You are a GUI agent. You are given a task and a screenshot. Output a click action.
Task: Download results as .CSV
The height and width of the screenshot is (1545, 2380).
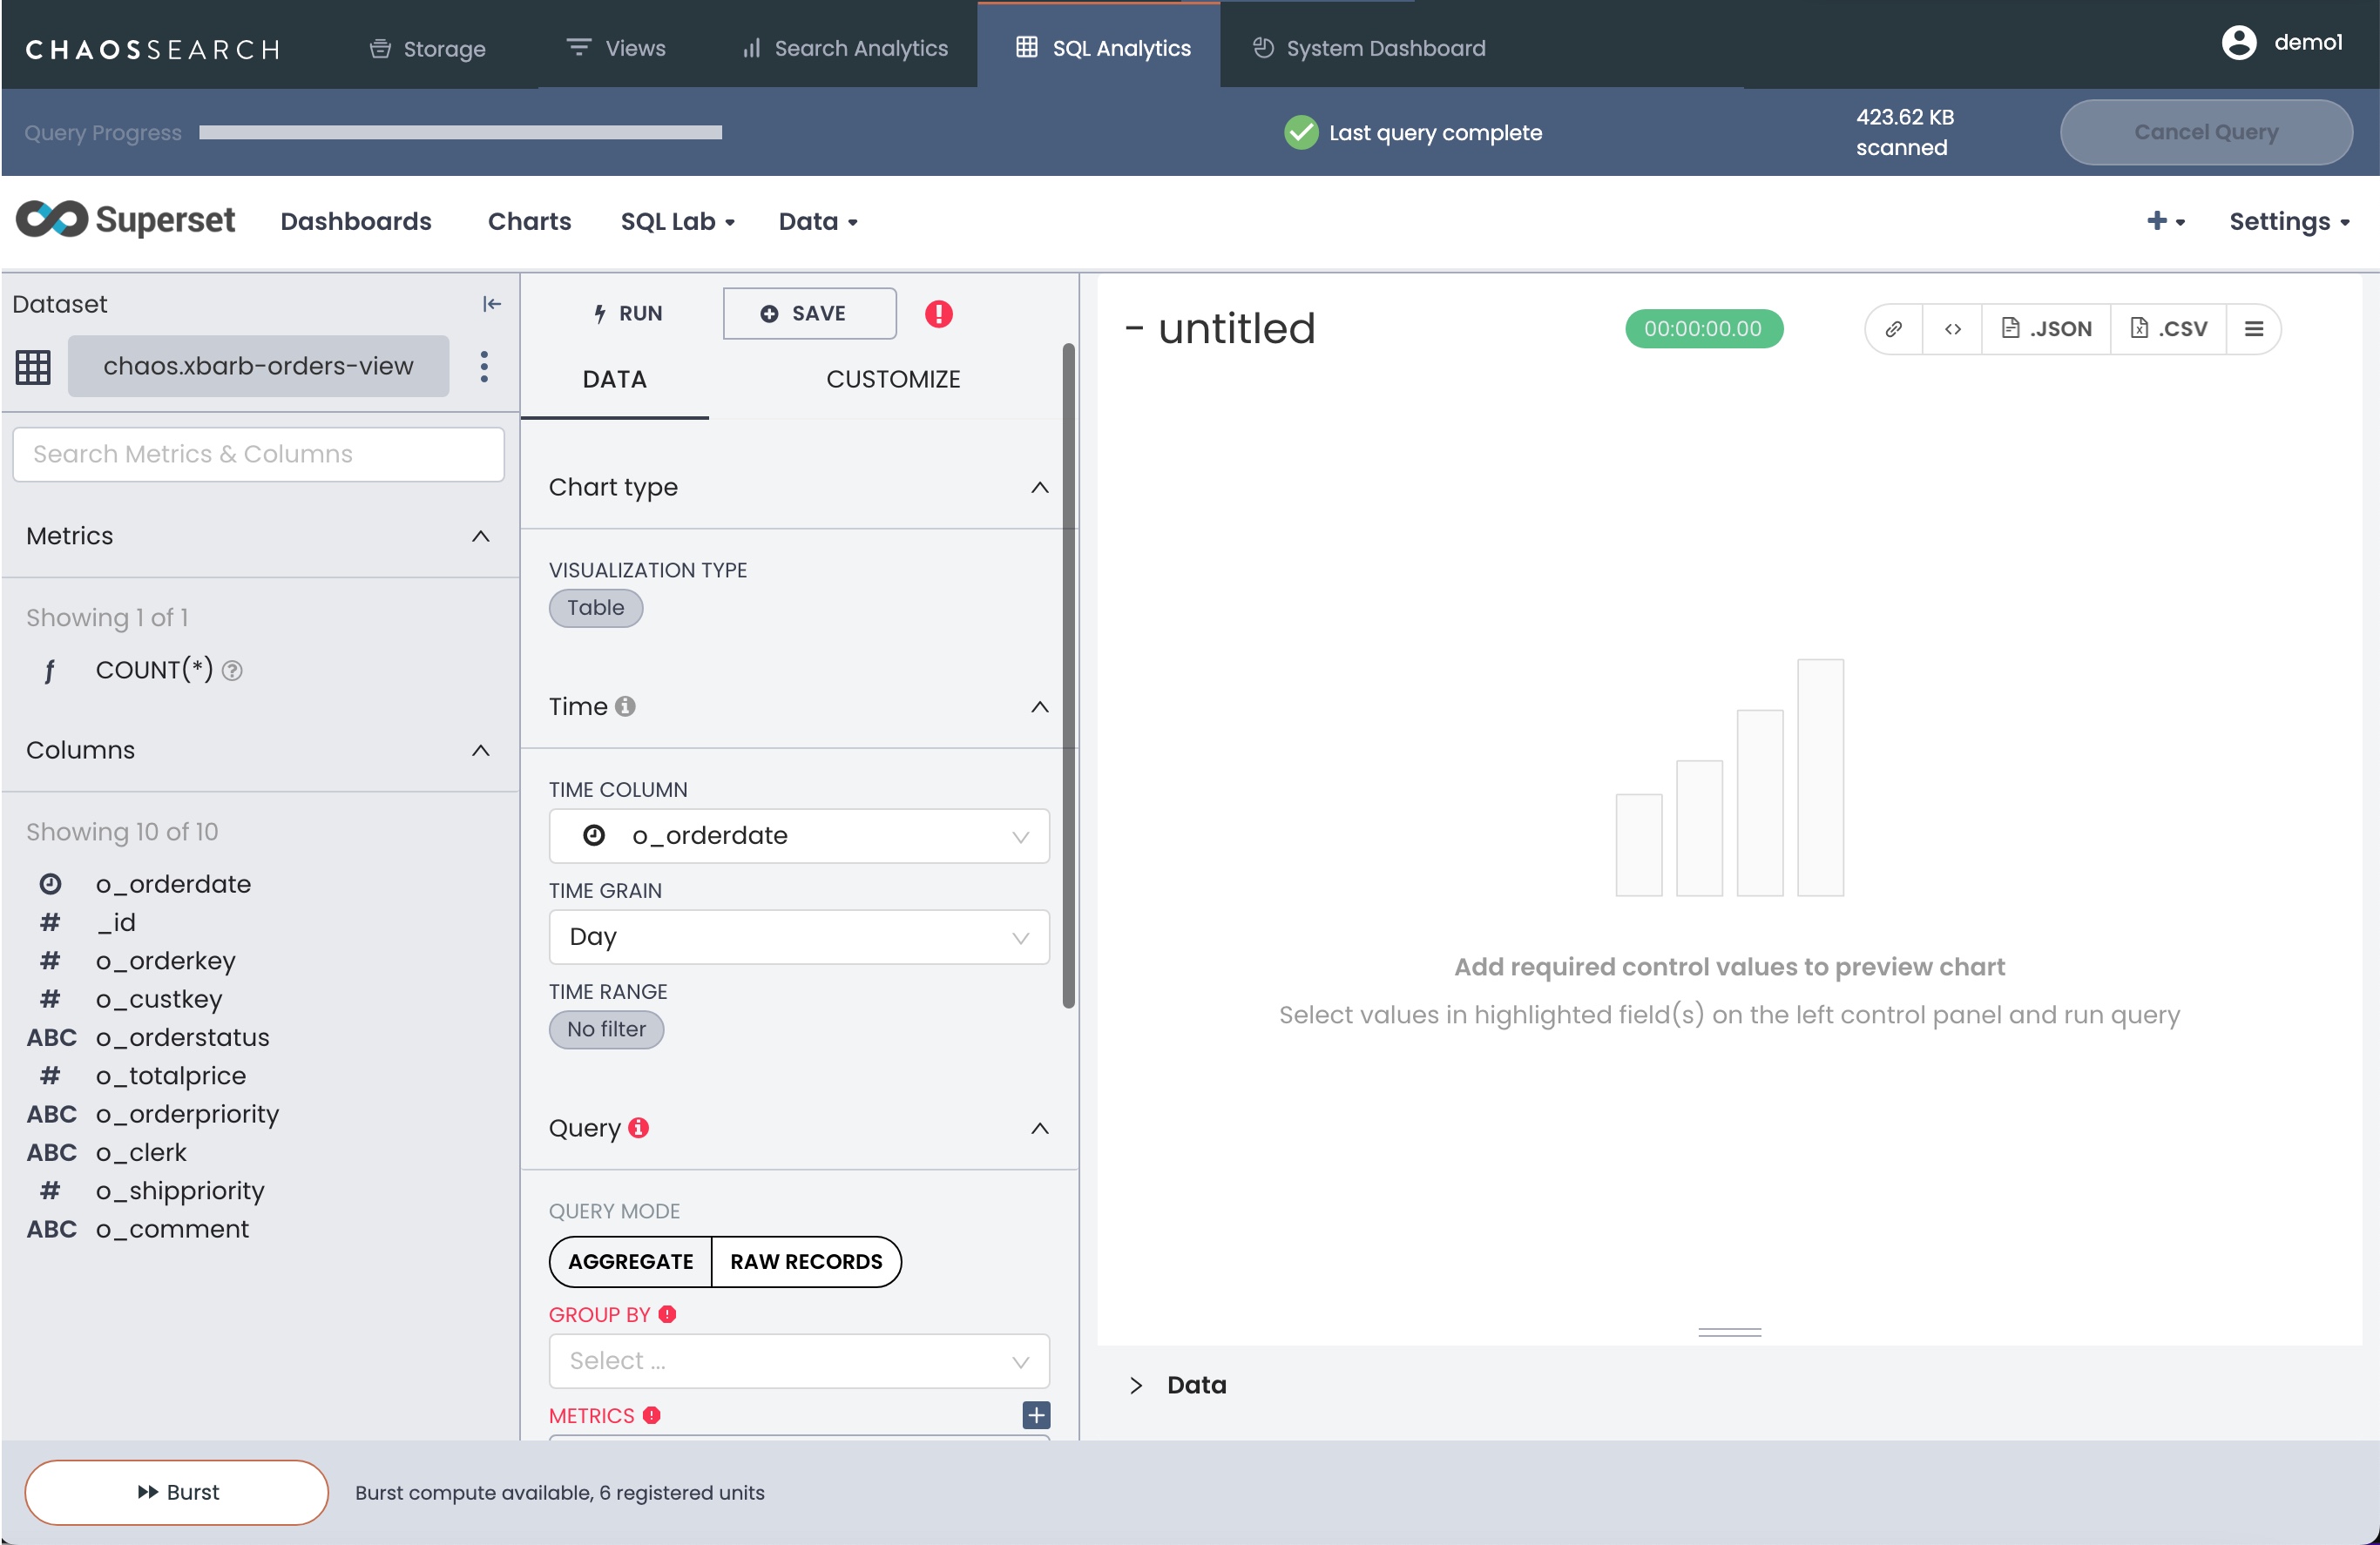pos(2168,329)
